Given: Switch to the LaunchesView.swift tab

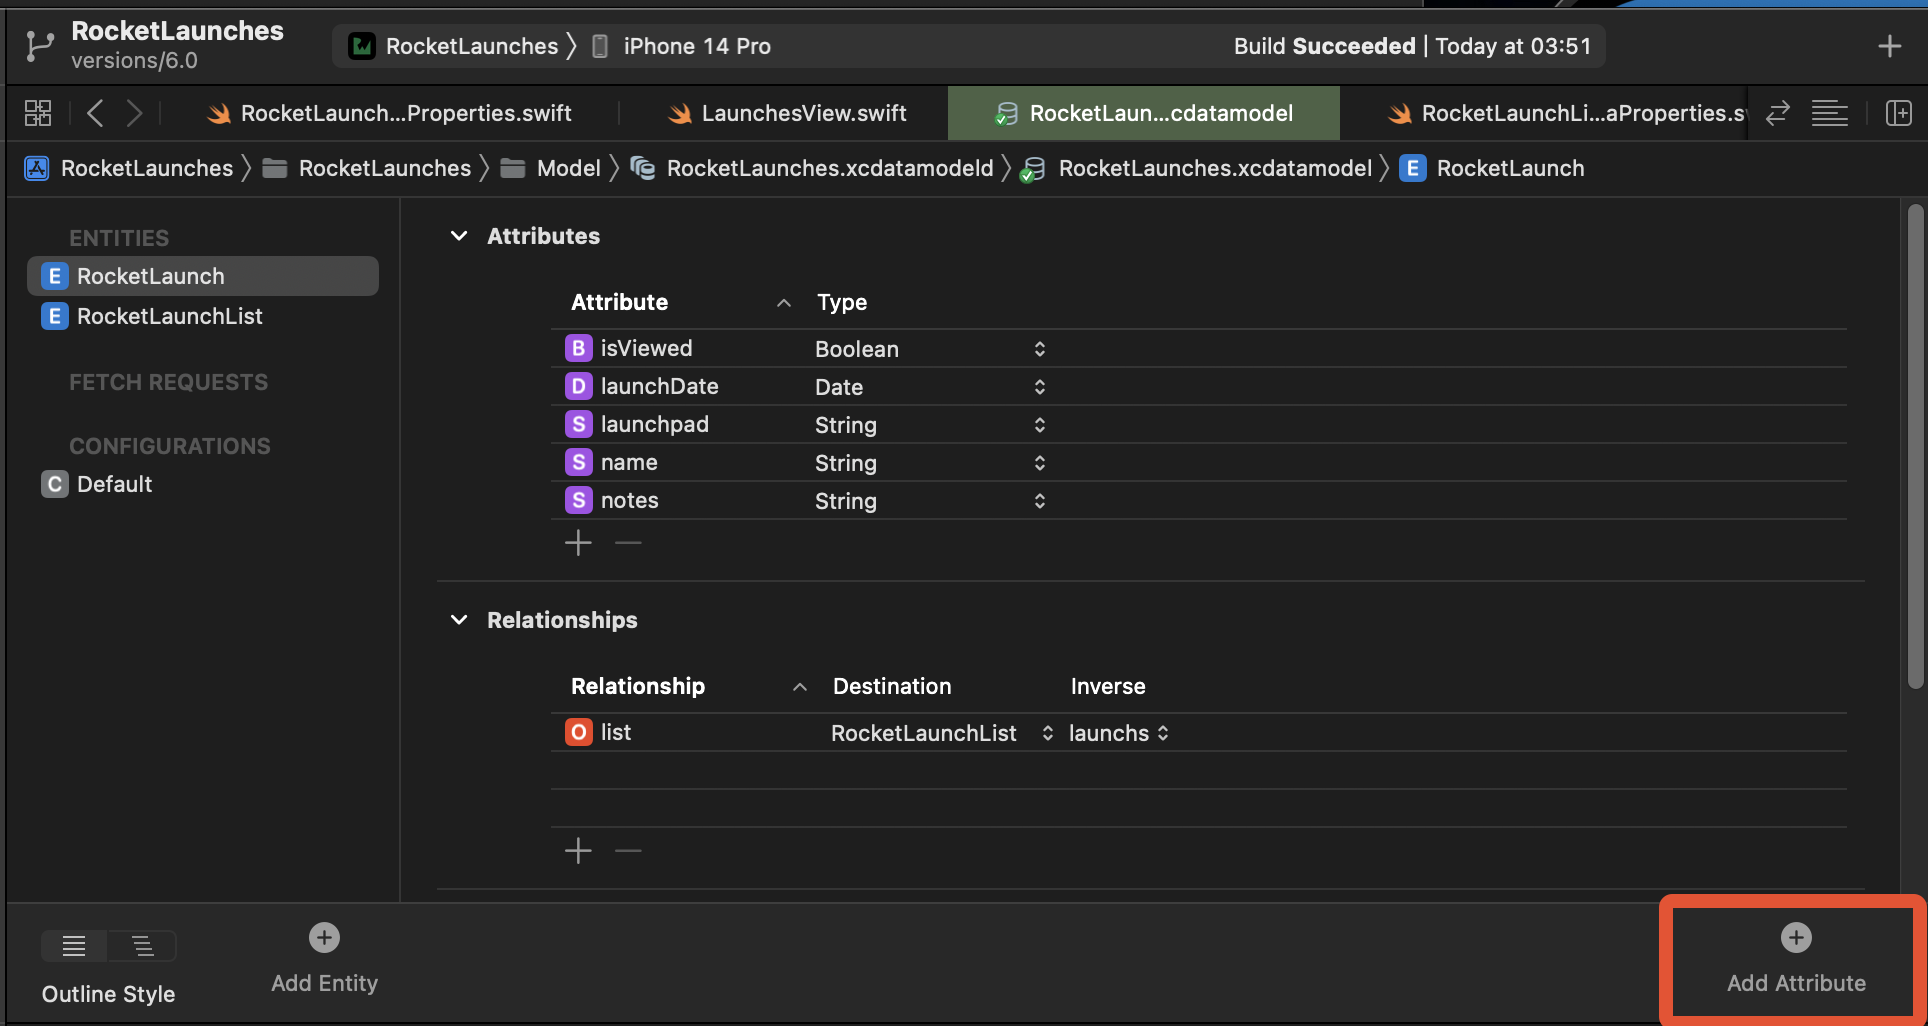Looking at the screenshot, I should (x=787, y=113).
